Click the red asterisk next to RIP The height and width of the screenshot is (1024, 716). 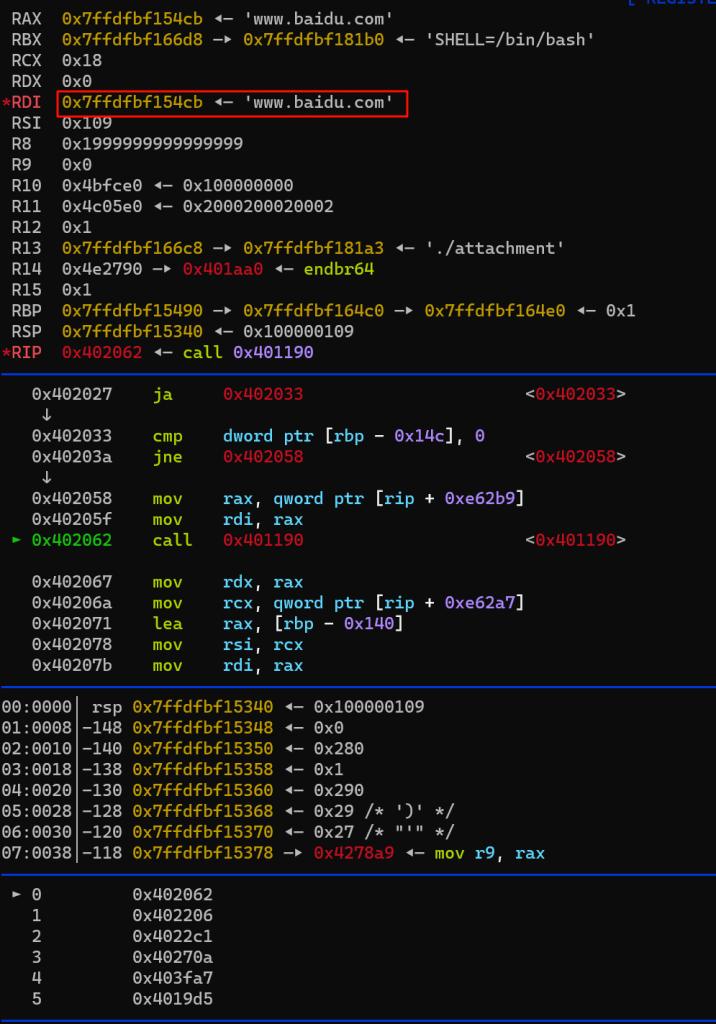click(x=6, y=352)
